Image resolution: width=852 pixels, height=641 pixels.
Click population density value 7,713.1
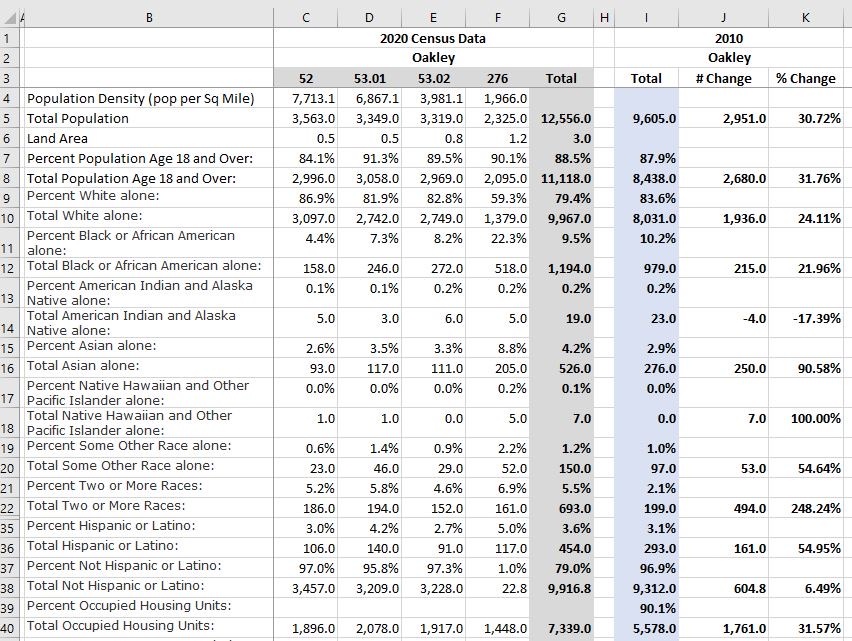click(305, 98)
